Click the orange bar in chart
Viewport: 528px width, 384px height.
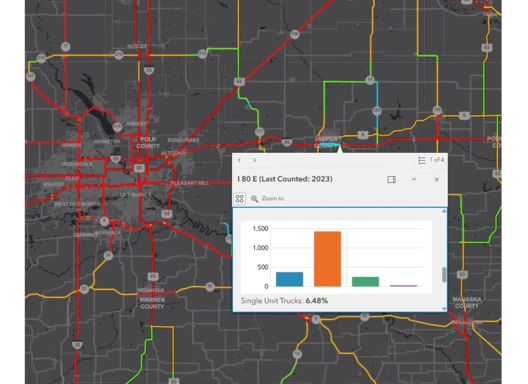pos(327,259)
